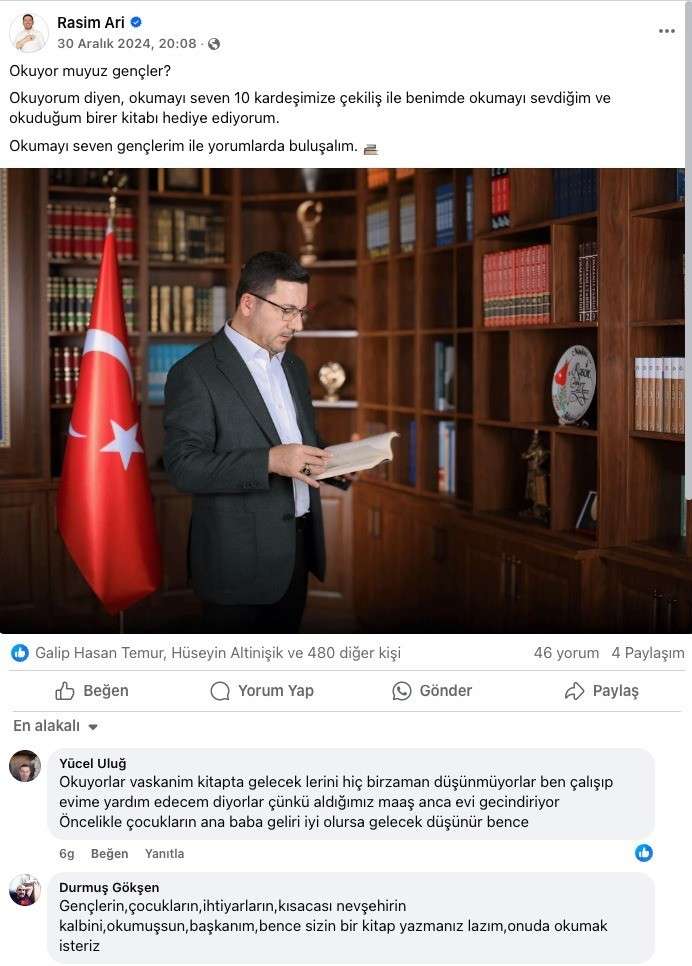Open the post timestamp 30 Aralık 2024
The height and width of the screenshot is (966, 692).
pyautogui.click(x=127, y=44)
